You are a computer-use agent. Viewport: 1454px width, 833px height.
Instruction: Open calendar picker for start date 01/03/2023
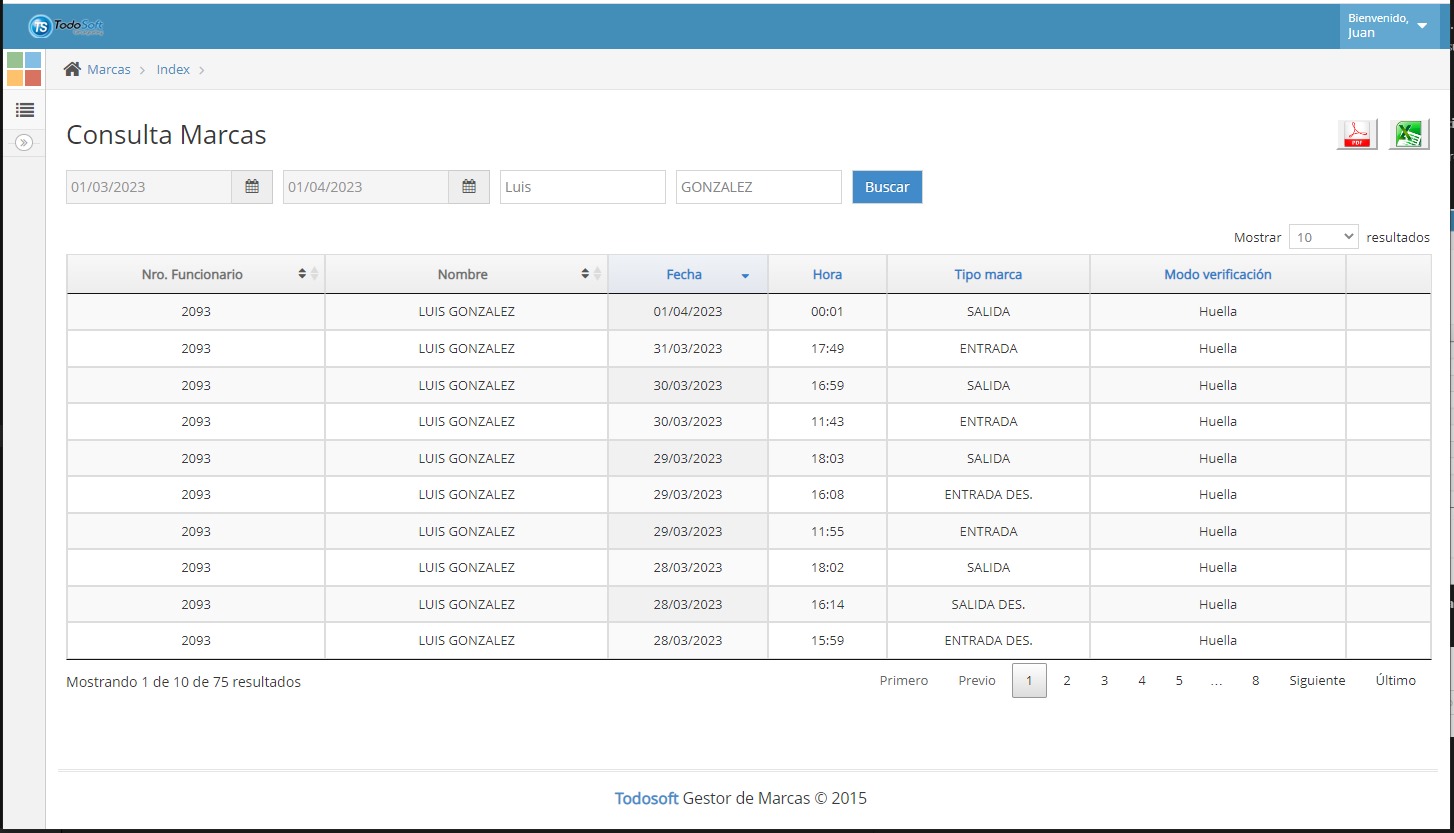[x=252, y=187]
